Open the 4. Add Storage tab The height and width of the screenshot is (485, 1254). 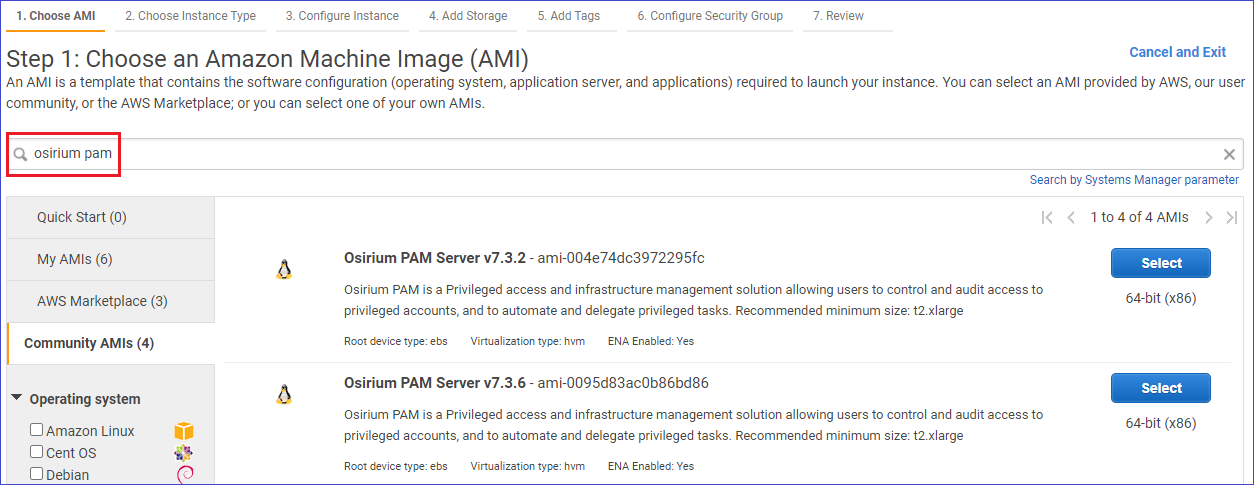[468, 16]
